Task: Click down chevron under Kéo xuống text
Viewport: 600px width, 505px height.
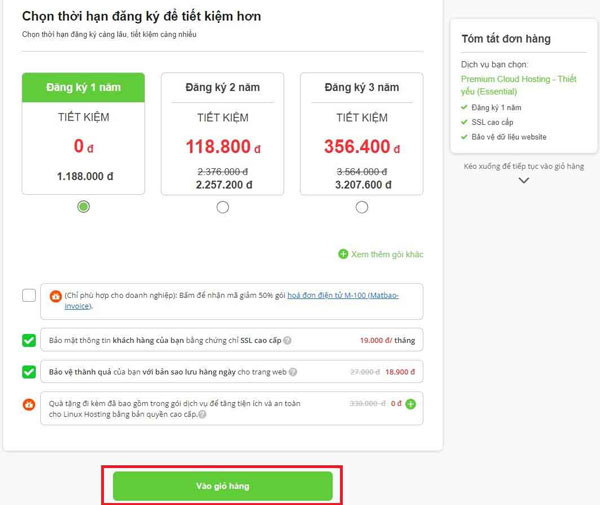Action: tap(523, 180)
